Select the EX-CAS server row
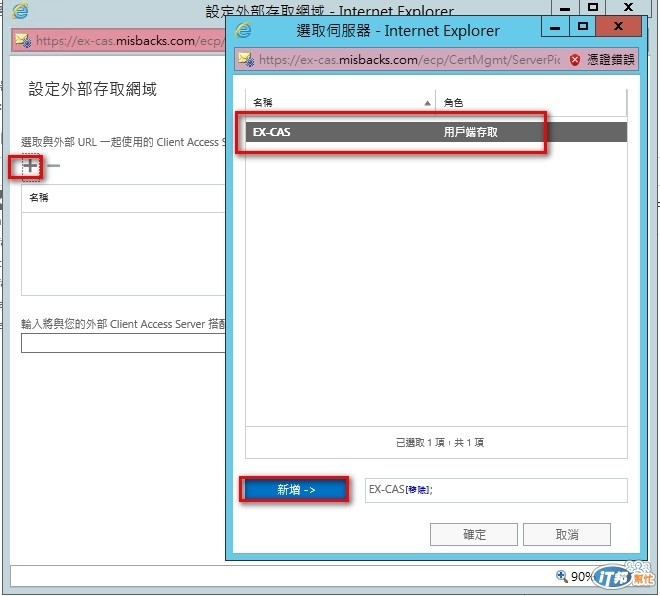The image size is (660, 596). click(436, 132)
